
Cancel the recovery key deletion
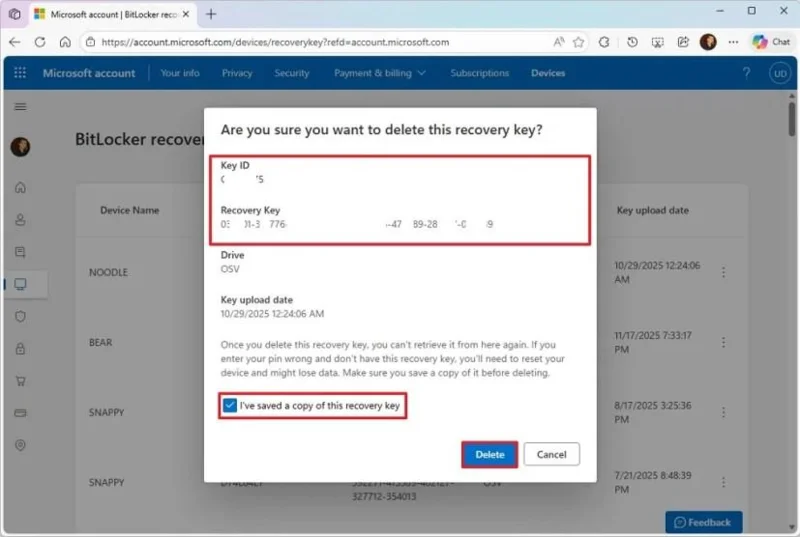coord(551,454)
